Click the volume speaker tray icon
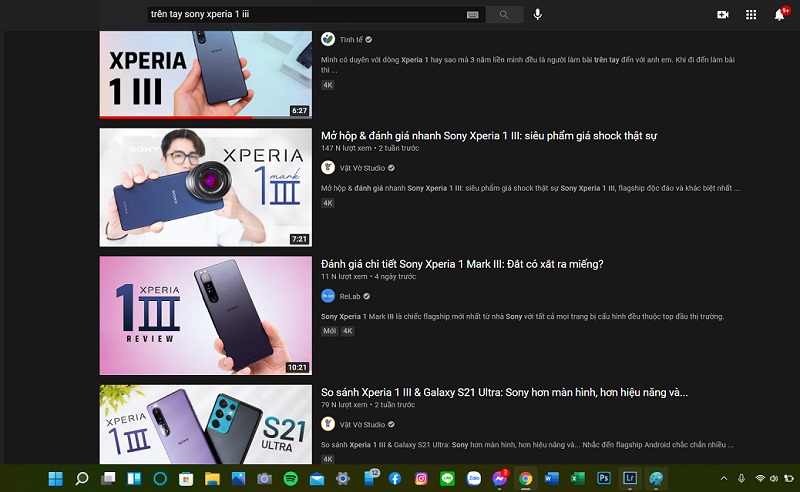The height and width of the screenshot is (492, 800). coord(774,479)
